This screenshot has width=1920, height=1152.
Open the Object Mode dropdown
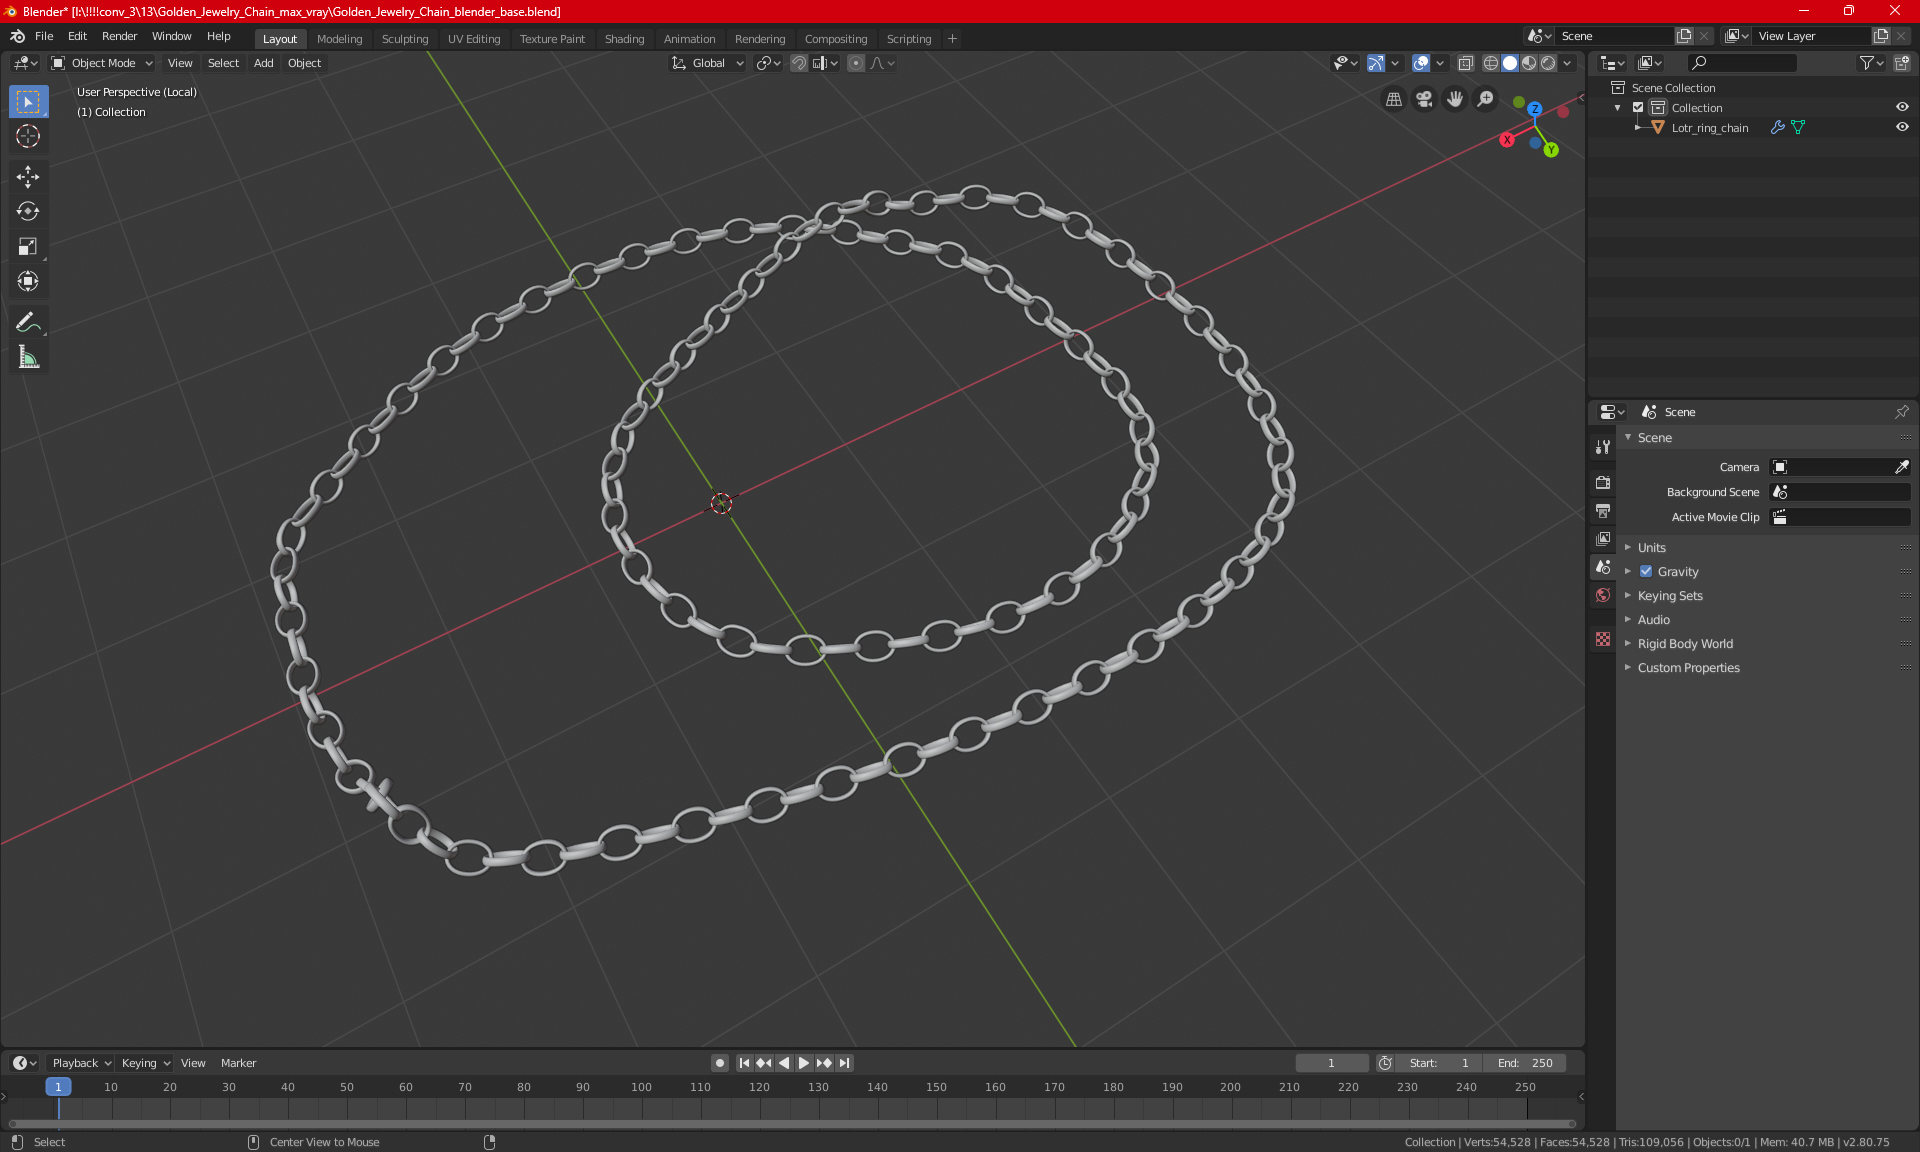pos(102,63)
